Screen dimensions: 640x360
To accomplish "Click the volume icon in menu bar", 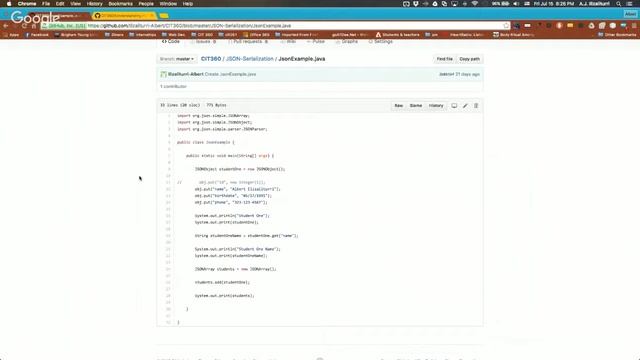I will click(516, 4).
